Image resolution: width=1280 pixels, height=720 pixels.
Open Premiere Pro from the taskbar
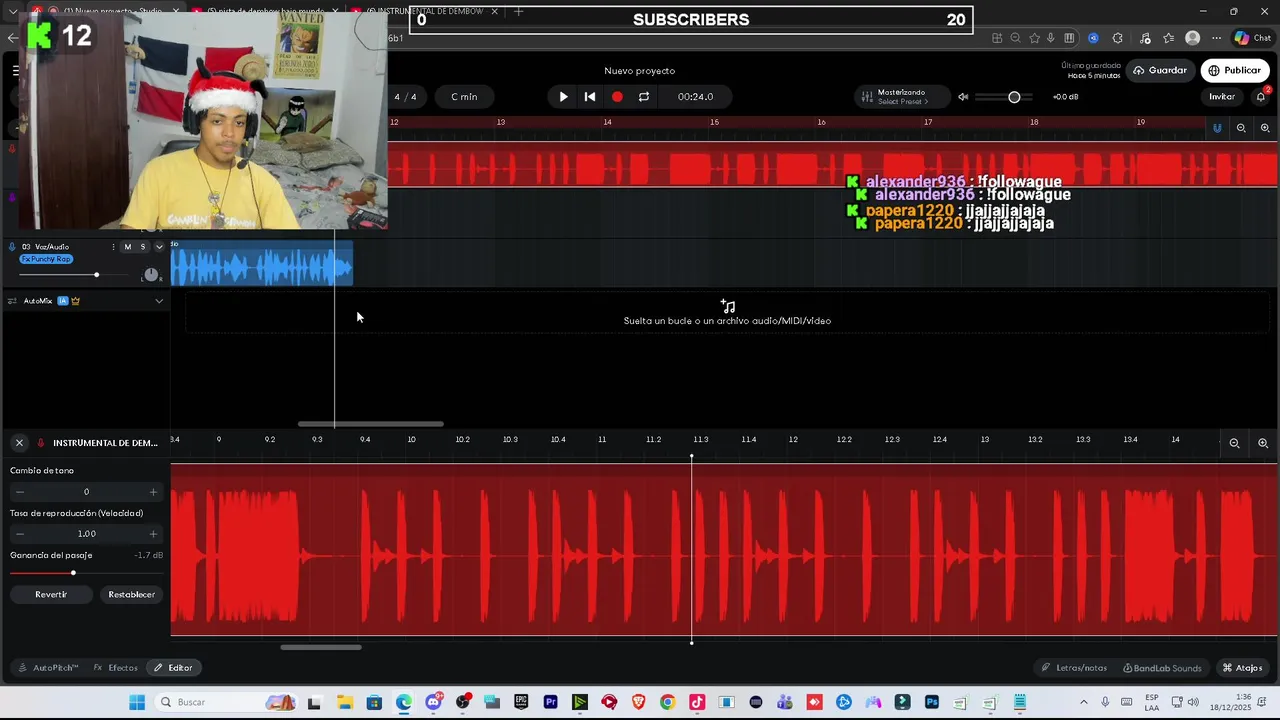[550, 702]
